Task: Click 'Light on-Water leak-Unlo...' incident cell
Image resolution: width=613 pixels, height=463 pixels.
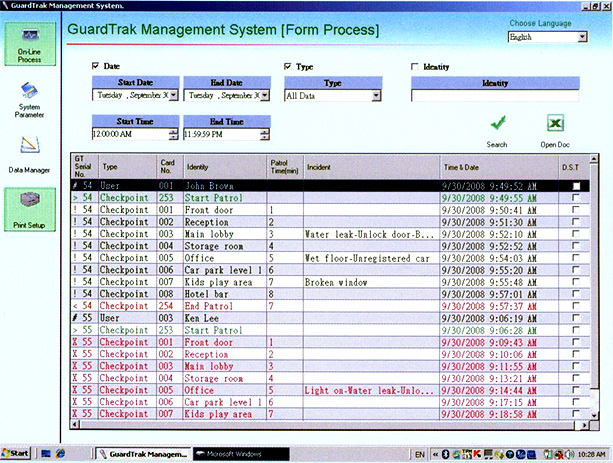Action: point(369,390)
